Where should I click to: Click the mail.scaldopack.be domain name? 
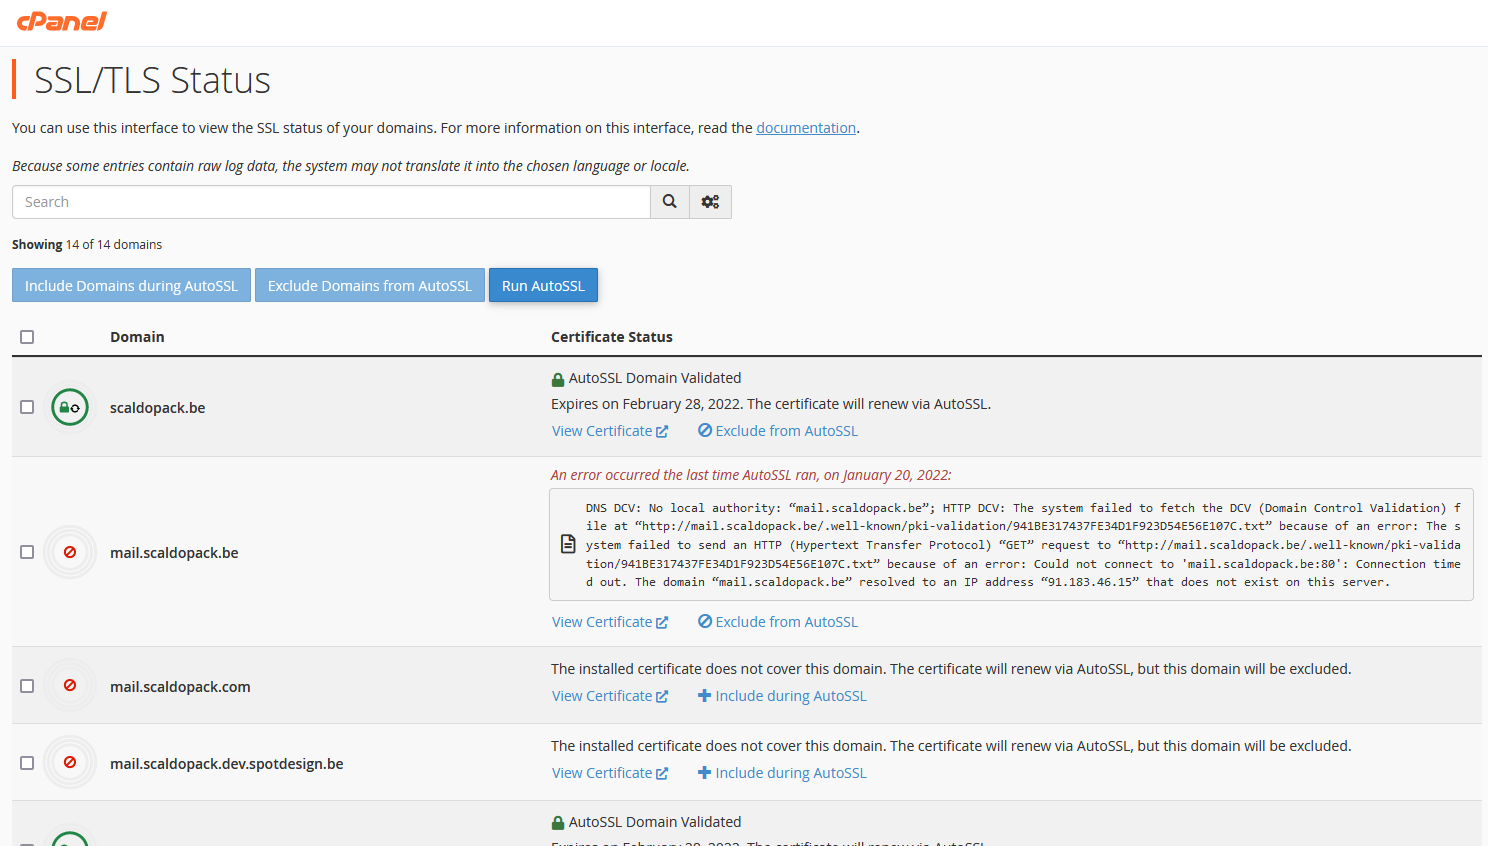point(174,553)
